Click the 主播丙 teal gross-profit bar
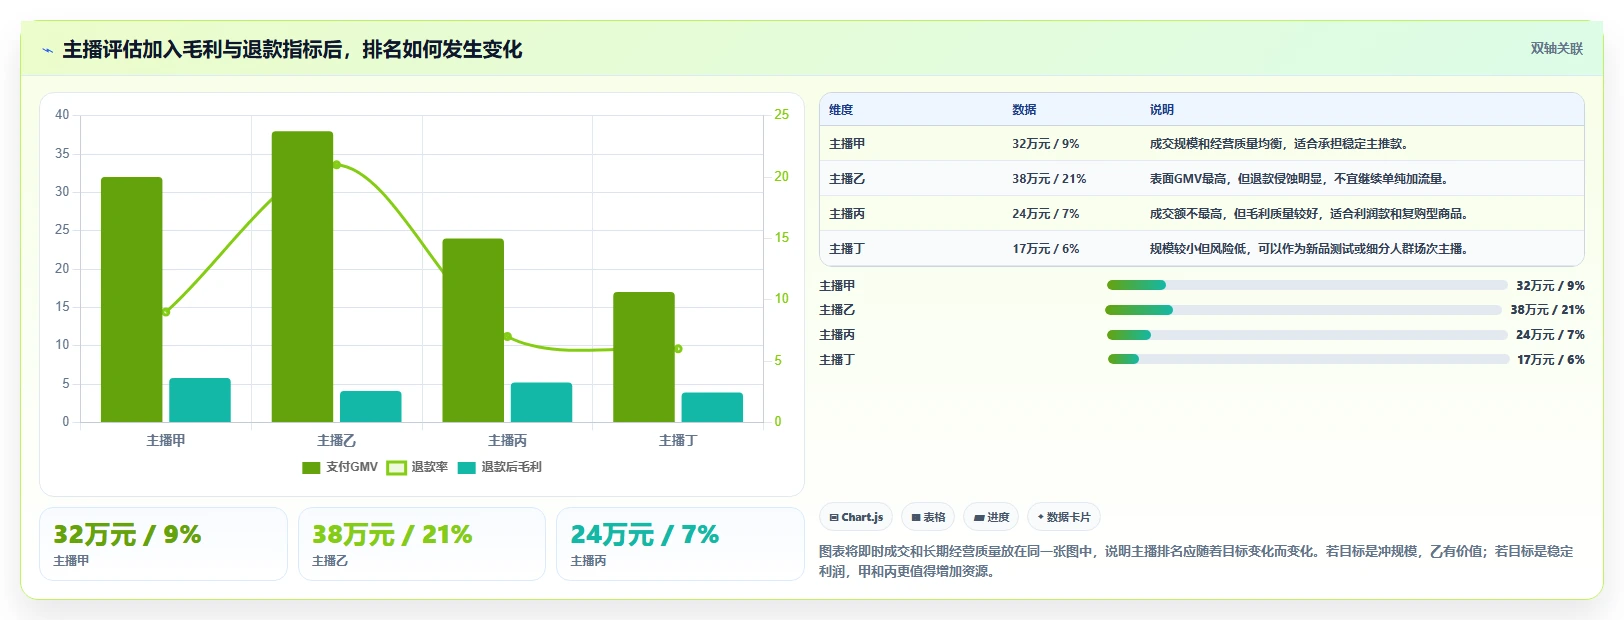The height and width of the screenshot is (620, 1624). click(x=542, y=402)
